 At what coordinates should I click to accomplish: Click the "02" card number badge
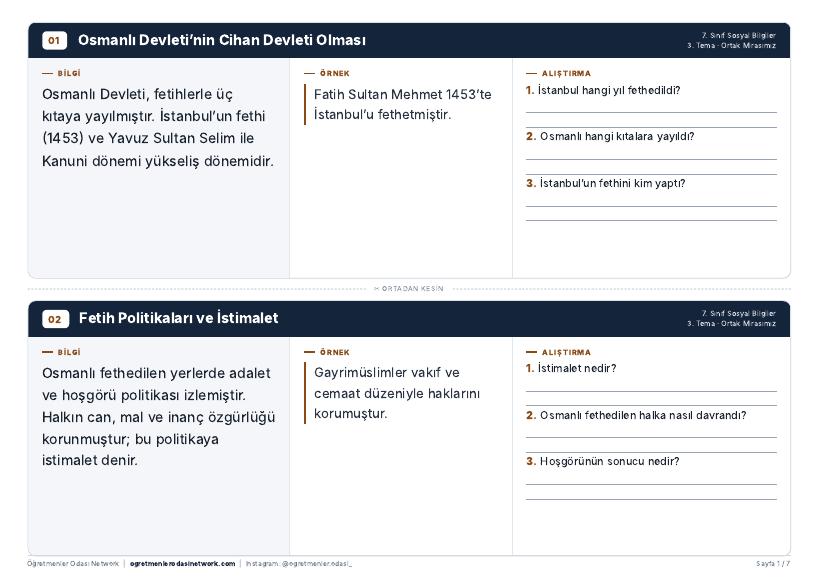pos(55,319)
